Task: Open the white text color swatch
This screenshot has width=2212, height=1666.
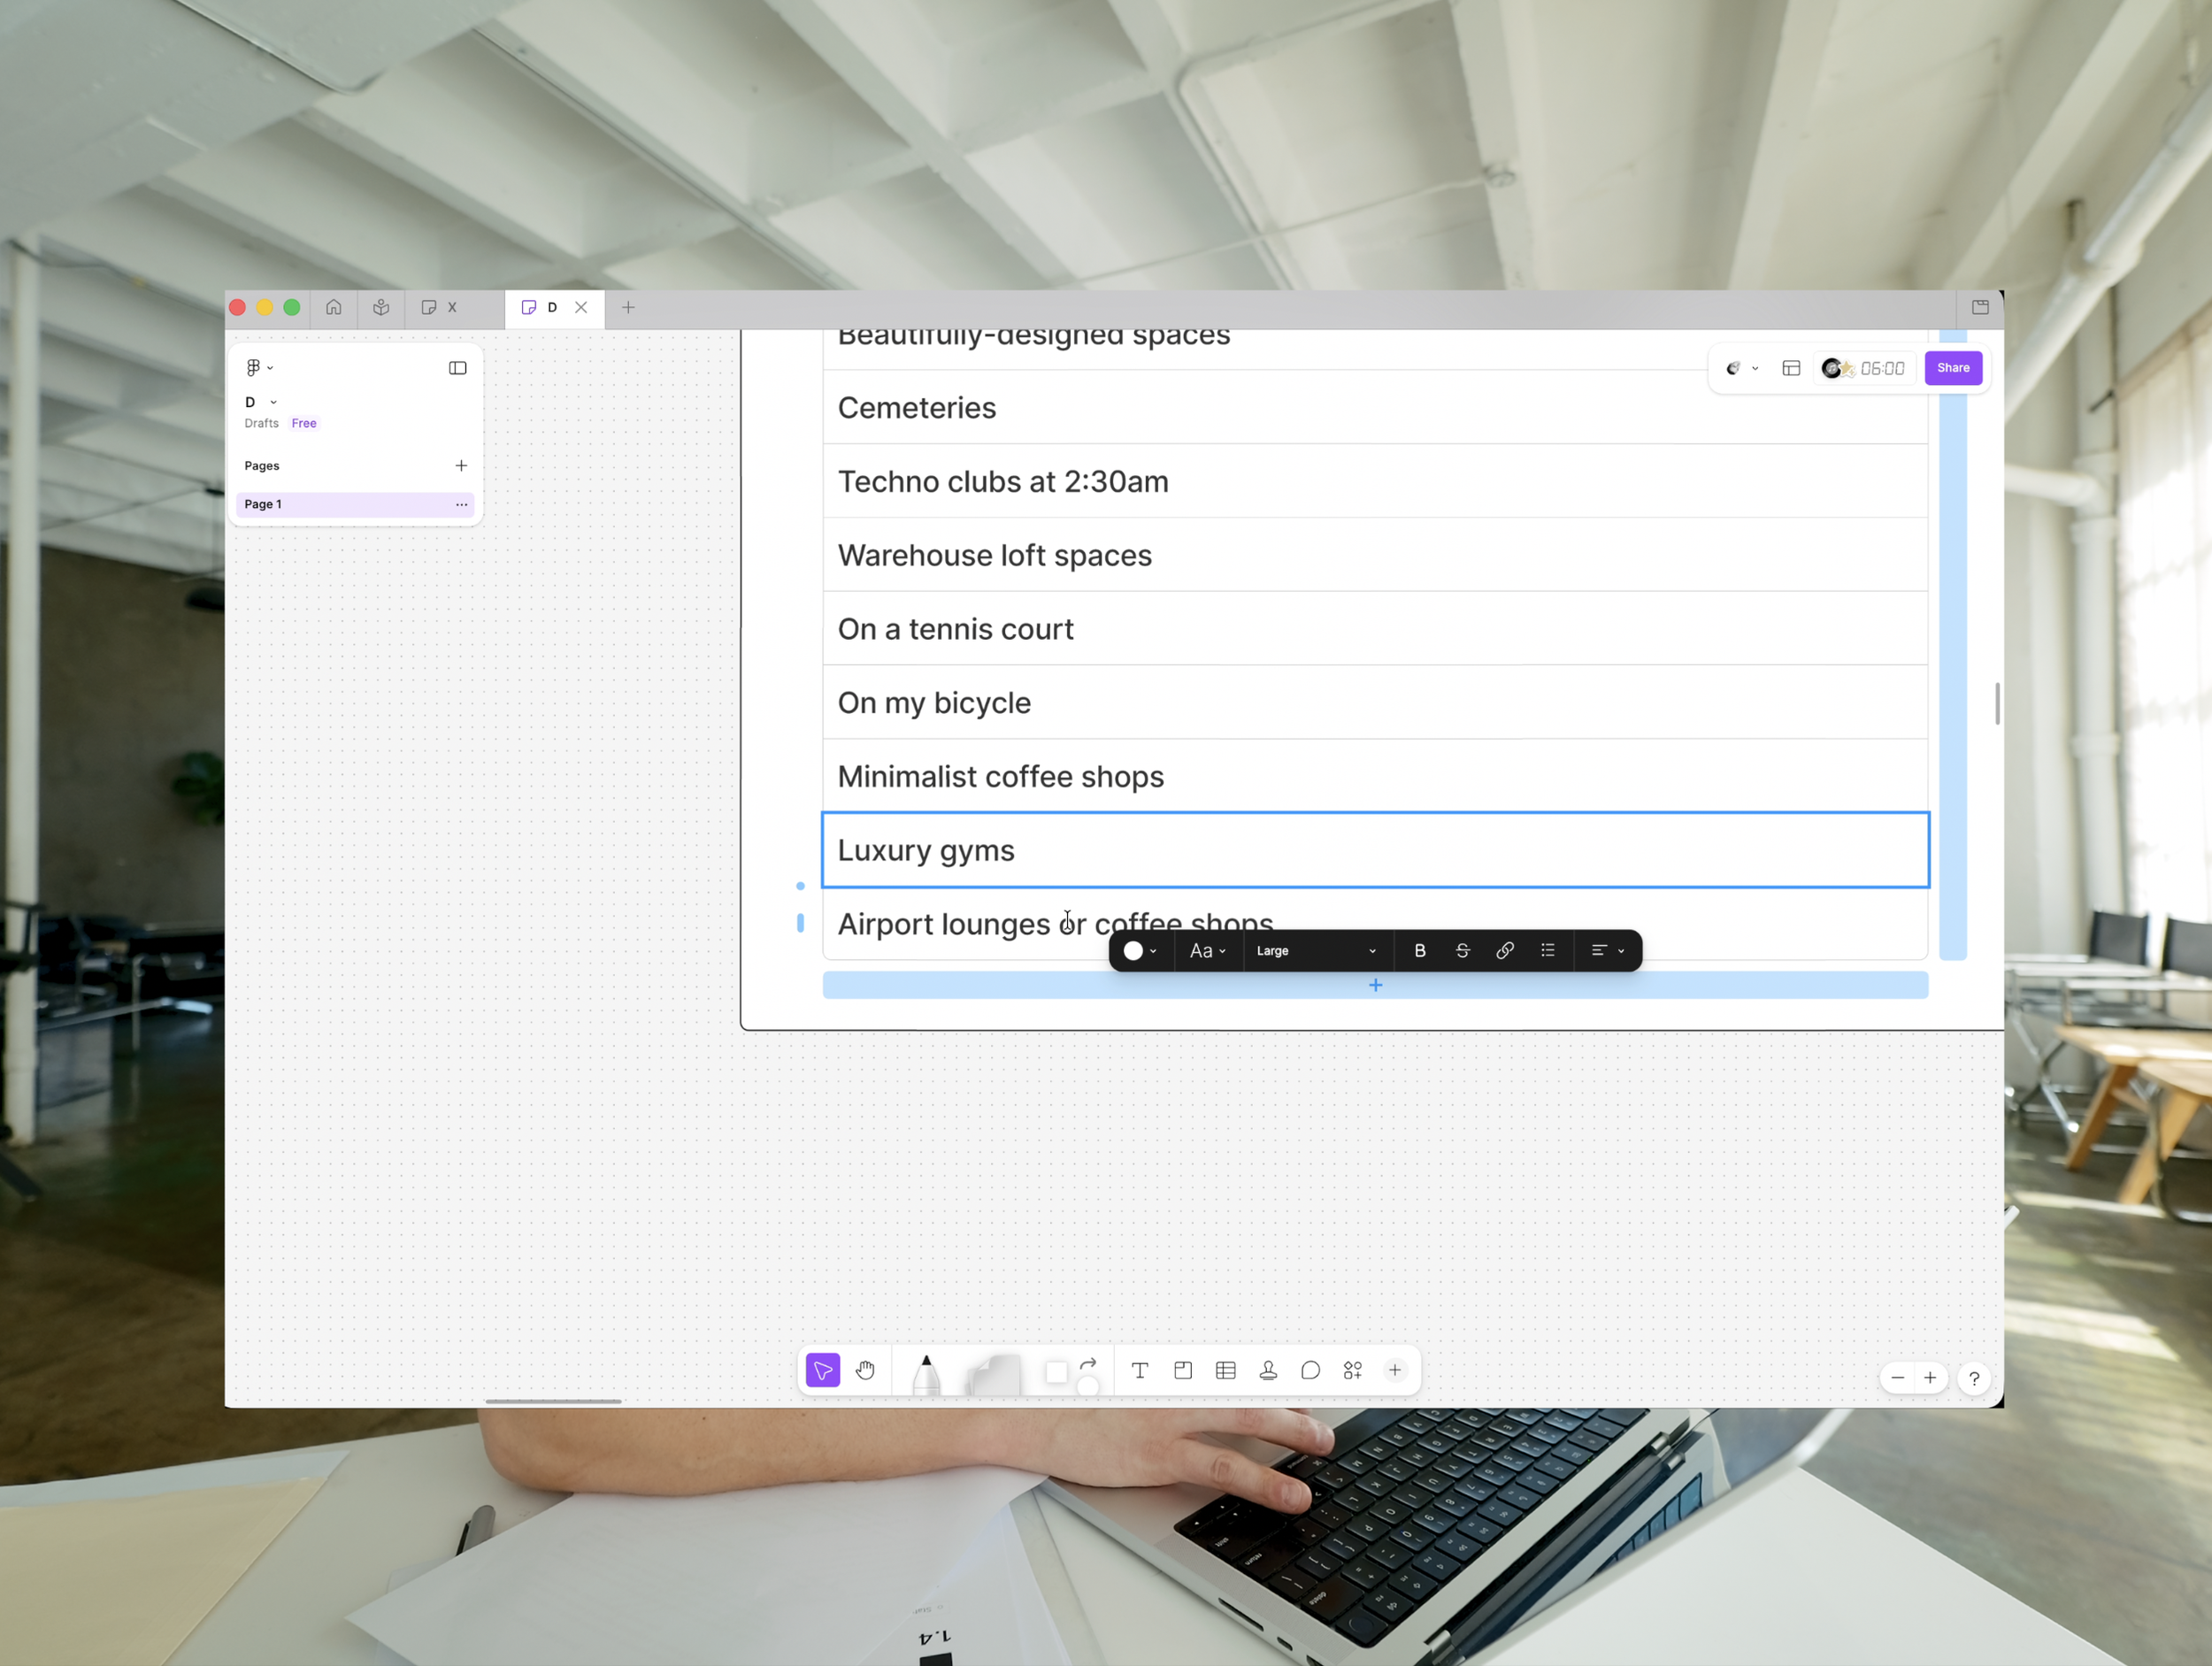Action: tap(1140, 951)
